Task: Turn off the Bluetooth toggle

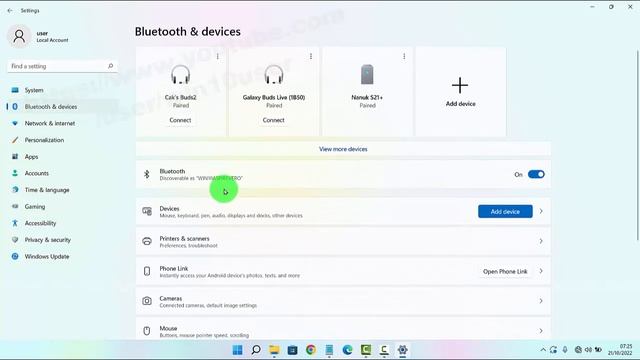Action: pyautogui.click(x=536, y=174)
